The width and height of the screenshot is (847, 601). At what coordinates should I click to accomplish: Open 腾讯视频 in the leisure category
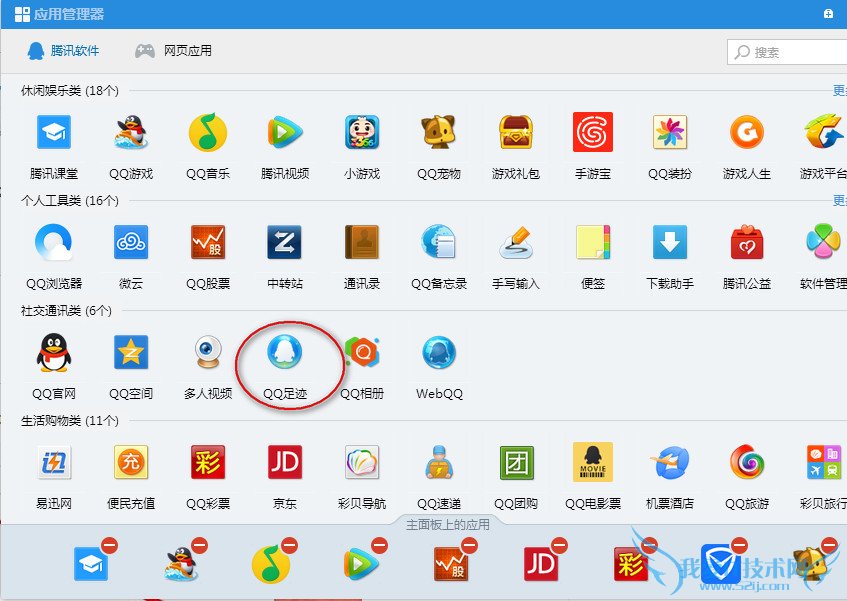click(285, 132)
